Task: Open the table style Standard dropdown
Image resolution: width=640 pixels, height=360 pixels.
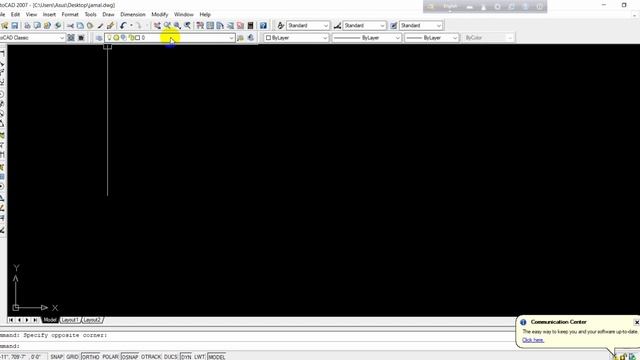Action: (439, 25)
